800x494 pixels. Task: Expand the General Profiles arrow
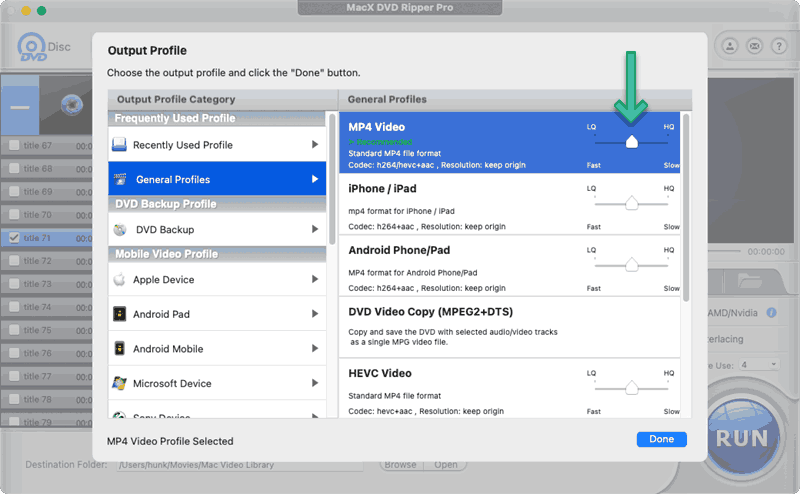315,179
